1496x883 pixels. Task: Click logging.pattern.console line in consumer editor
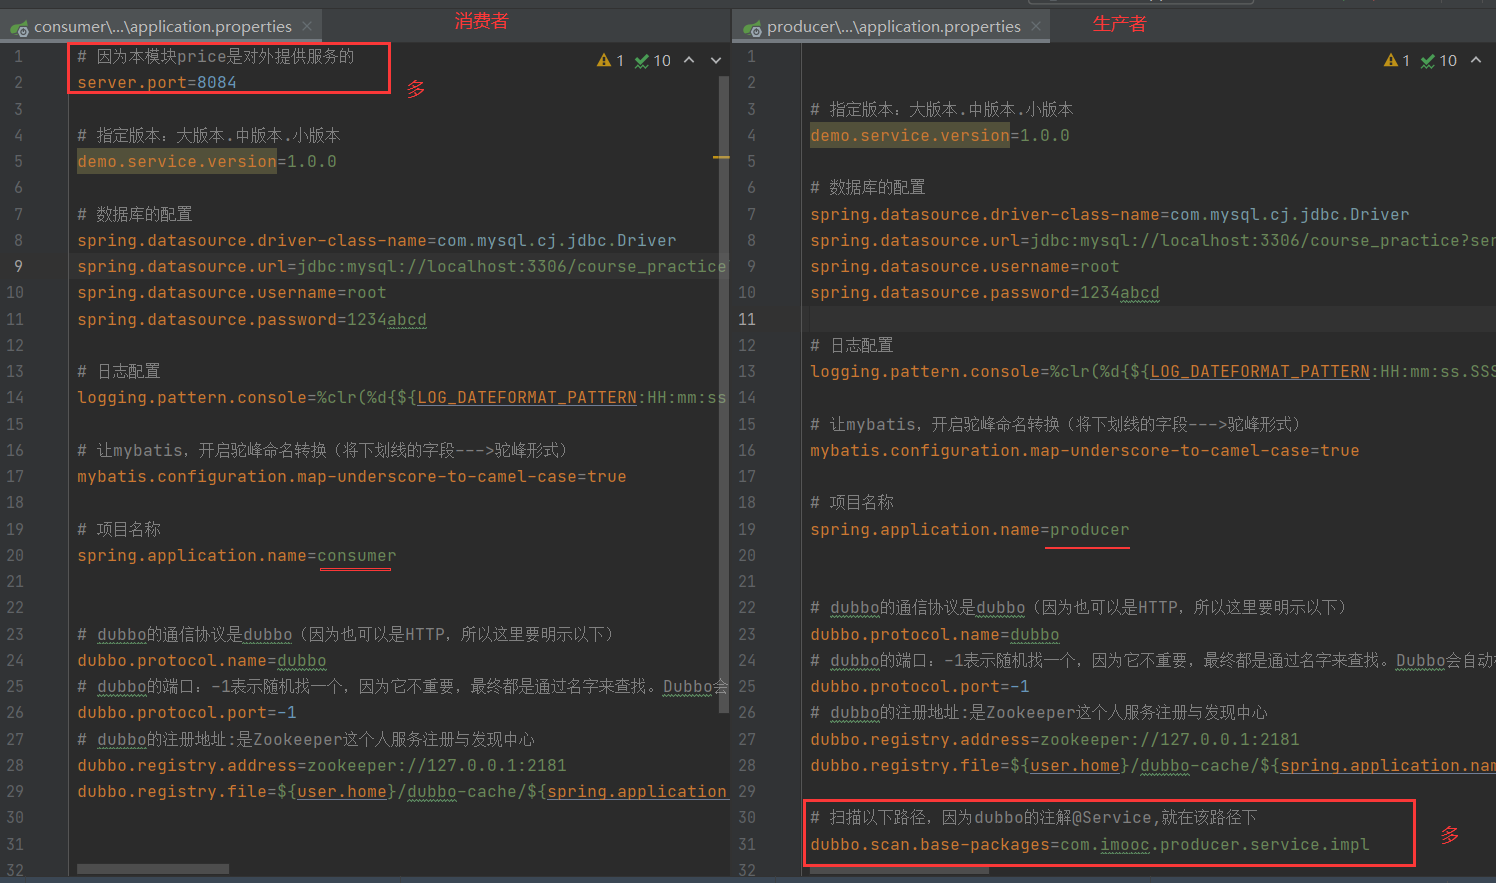[402, 398]
